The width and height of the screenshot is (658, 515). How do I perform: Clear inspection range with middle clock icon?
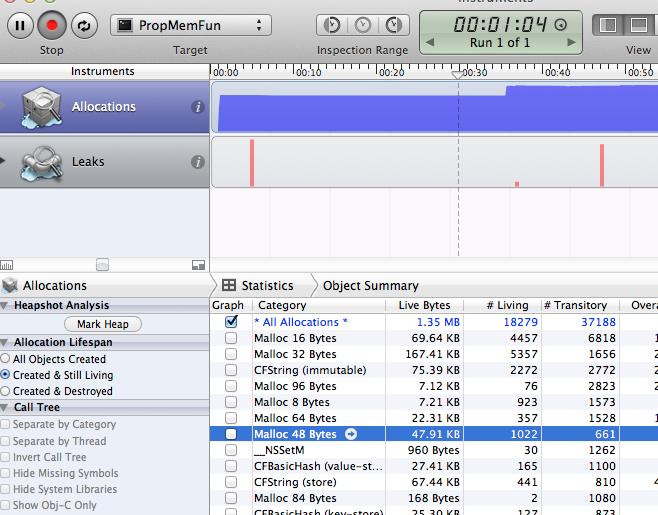click(362, 25)
